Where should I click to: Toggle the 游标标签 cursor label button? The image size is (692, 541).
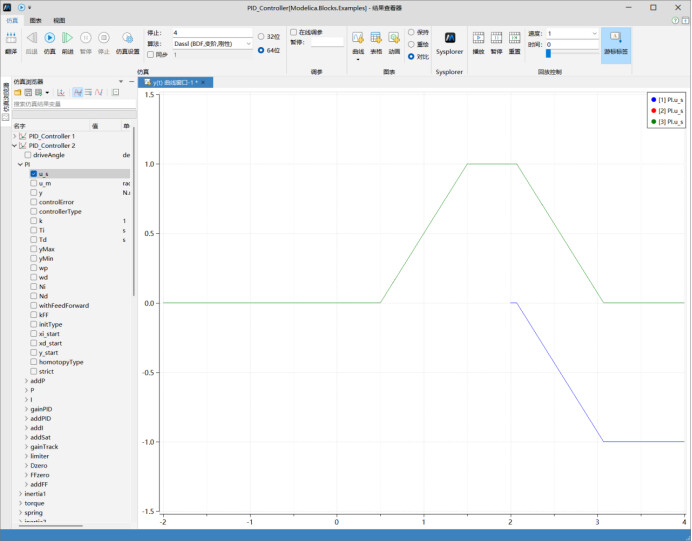[x=616, y=44]
